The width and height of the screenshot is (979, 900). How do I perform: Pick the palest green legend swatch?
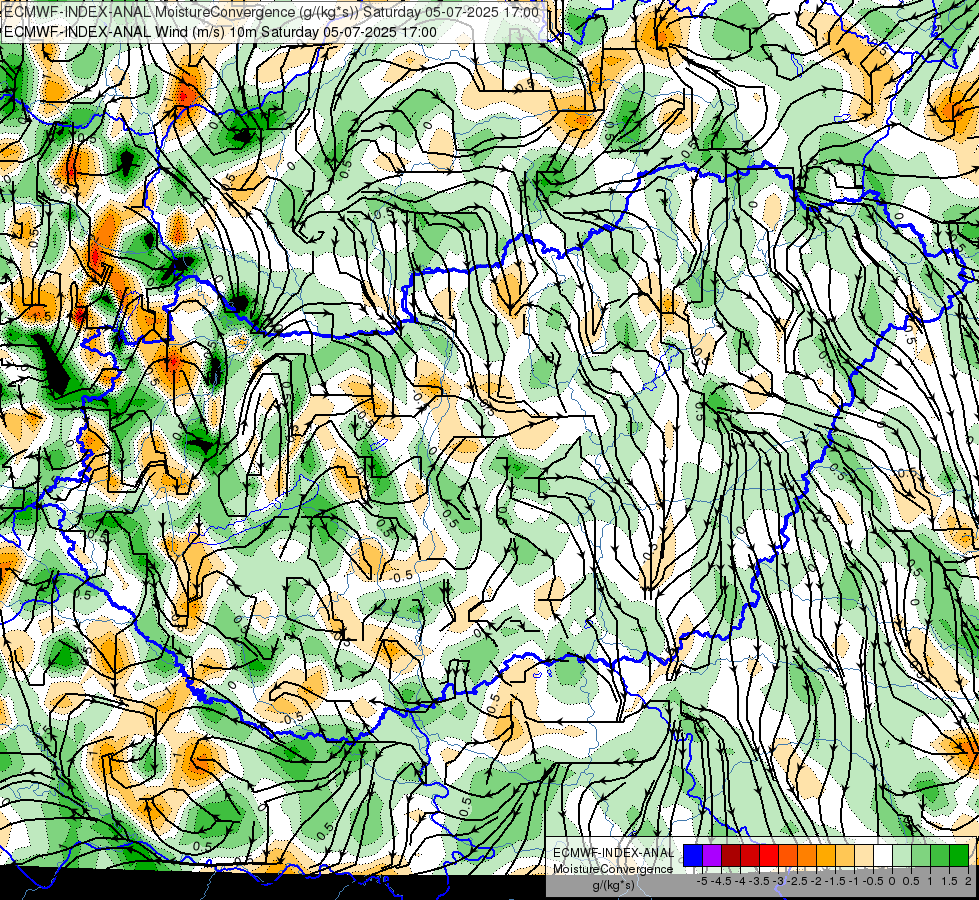point(902,856)
